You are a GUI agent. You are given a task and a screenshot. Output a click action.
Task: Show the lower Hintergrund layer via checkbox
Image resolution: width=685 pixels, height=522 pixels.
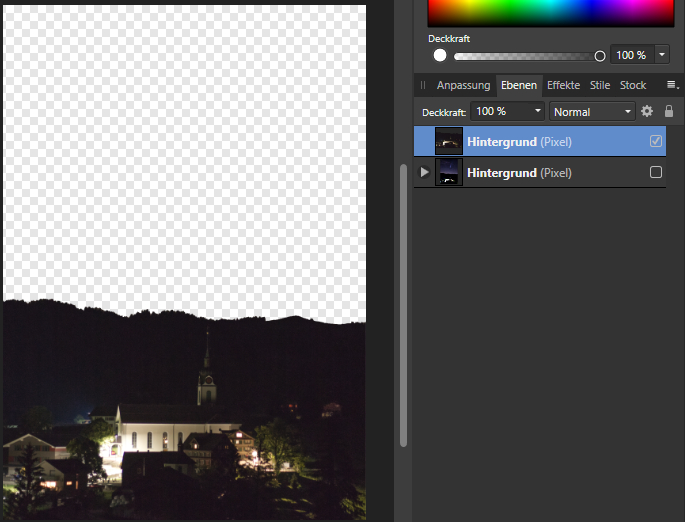[656, 172]
